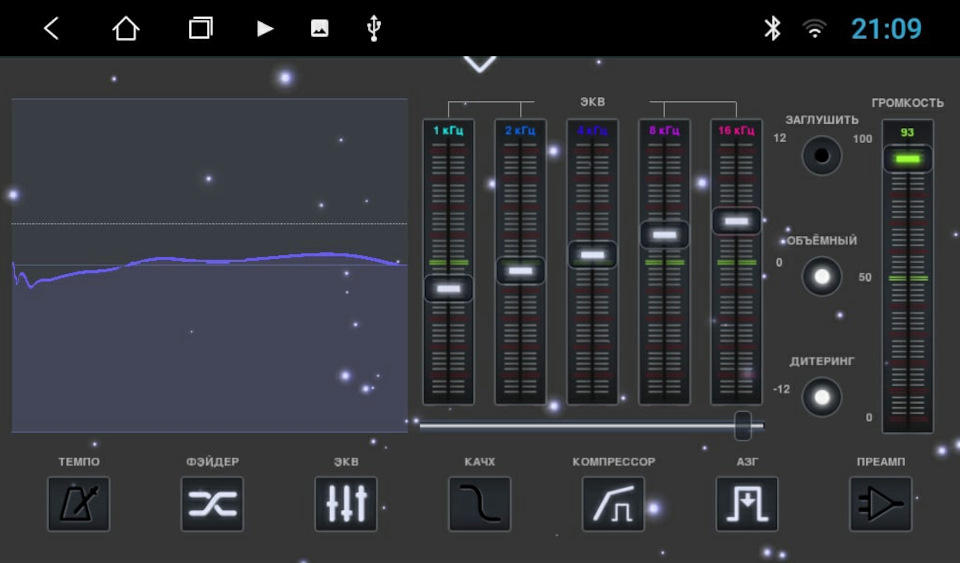Screen dimensions: 960x563
Task: Click the volume value 93
Action: [907, 132]
